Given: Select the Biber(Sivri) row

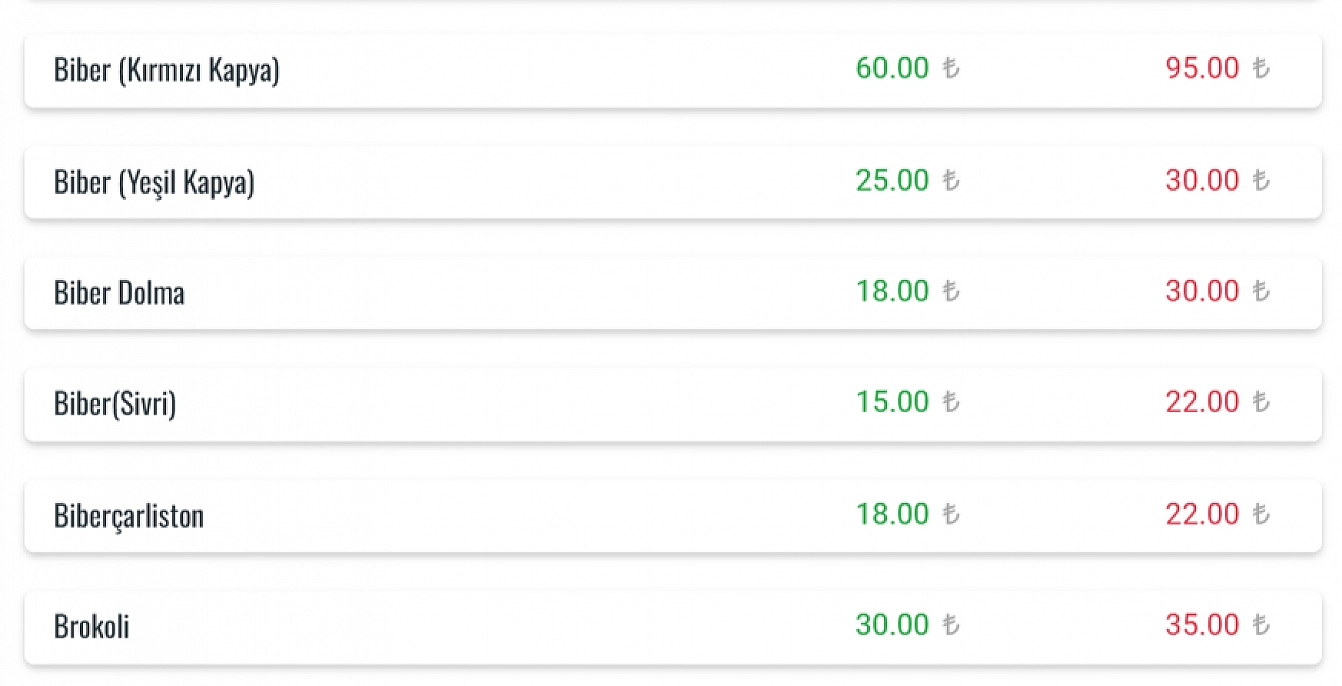Looking at the screenshot, I should click(672, 404).
